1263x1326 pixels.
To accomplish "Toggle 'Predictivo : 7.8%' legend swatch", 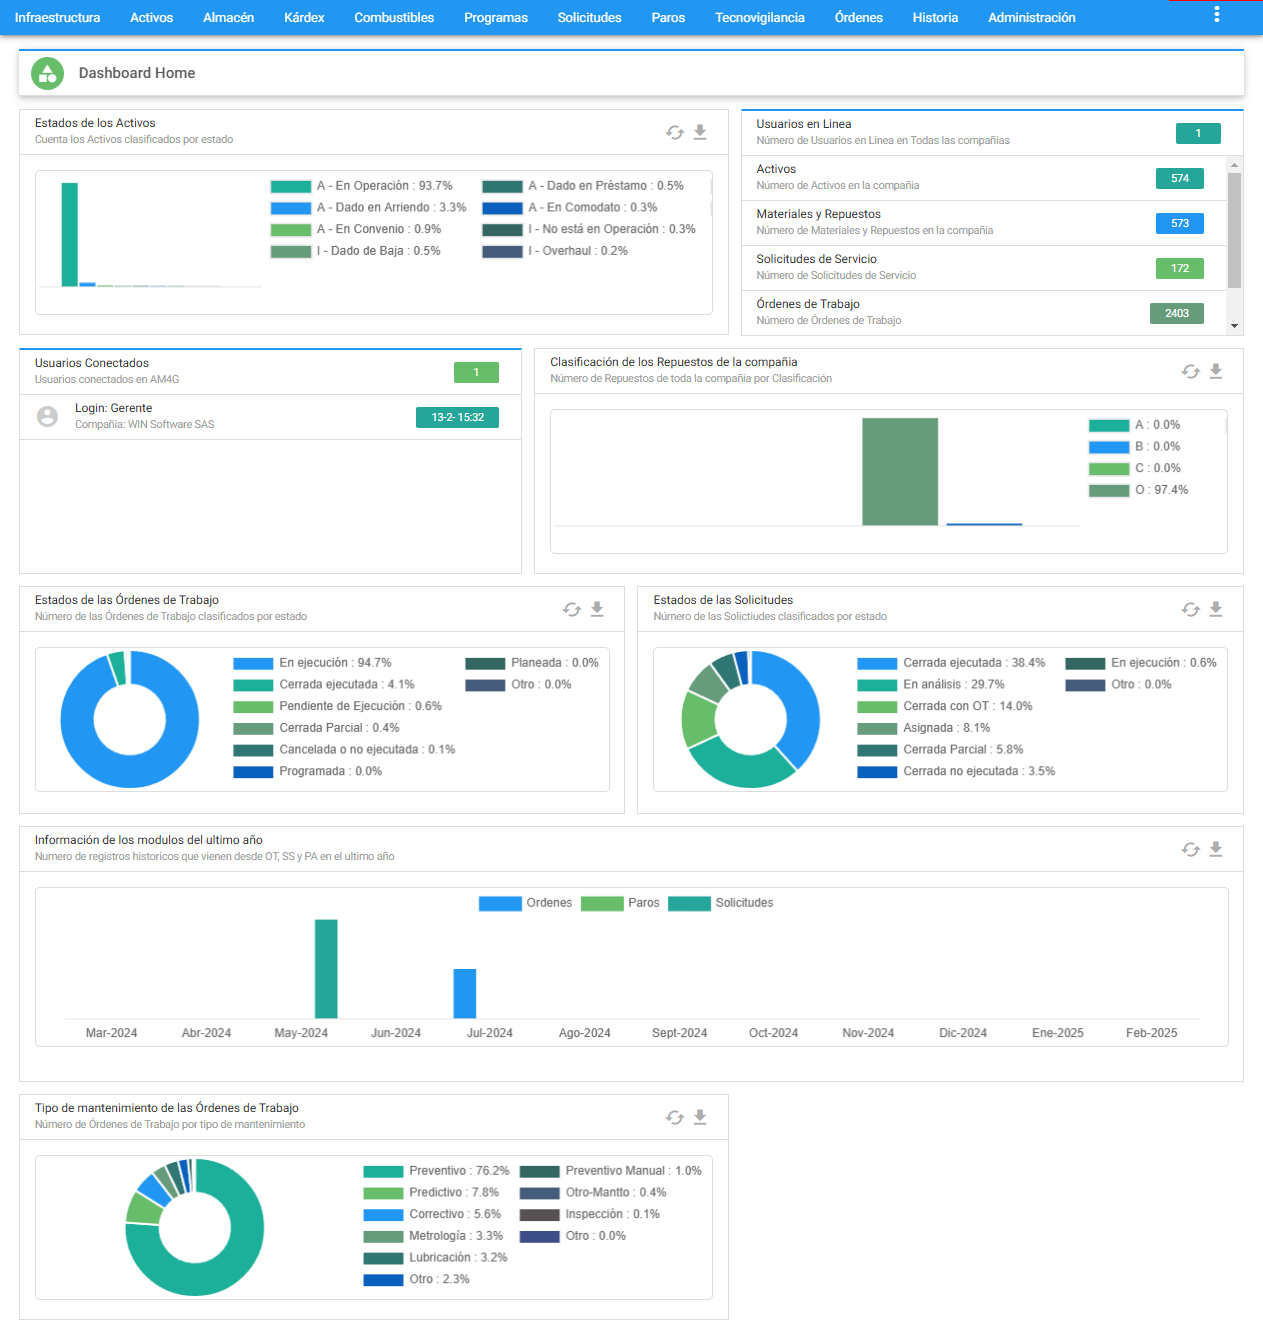I will pos(383,1193).
